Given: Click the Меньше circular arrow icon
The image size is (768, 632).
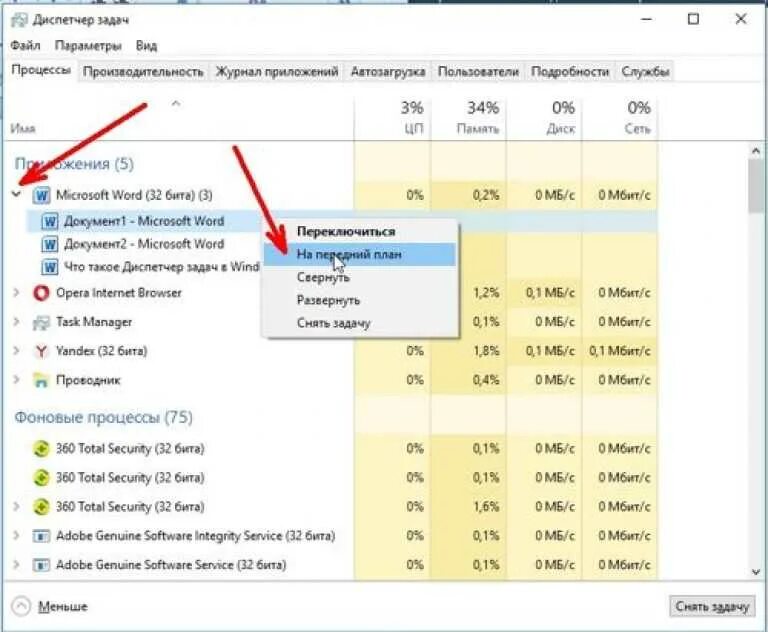Looking at the screenshot, I should click(x=21, y=607).
